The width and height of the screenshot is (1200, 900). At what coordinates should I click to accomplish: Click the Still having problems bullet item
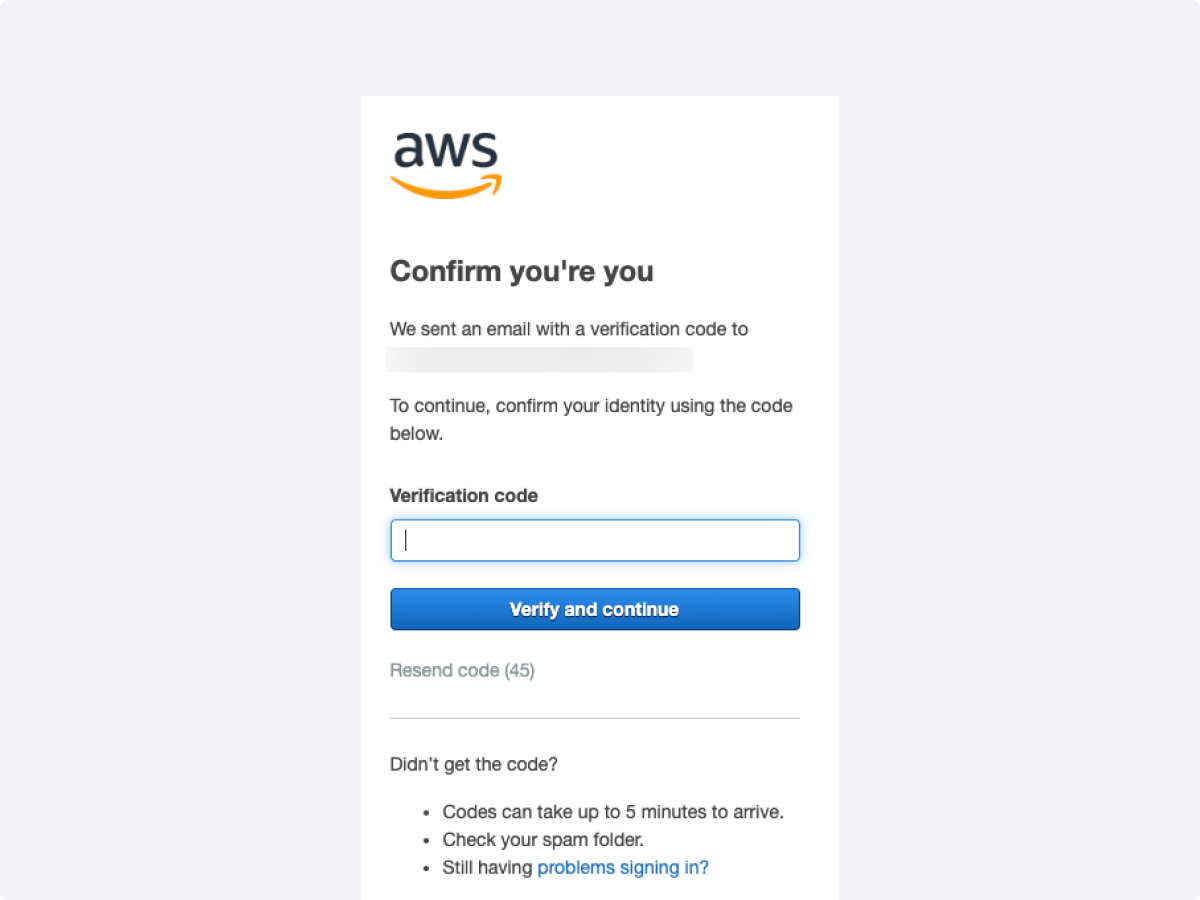click(x=575, y=867)
